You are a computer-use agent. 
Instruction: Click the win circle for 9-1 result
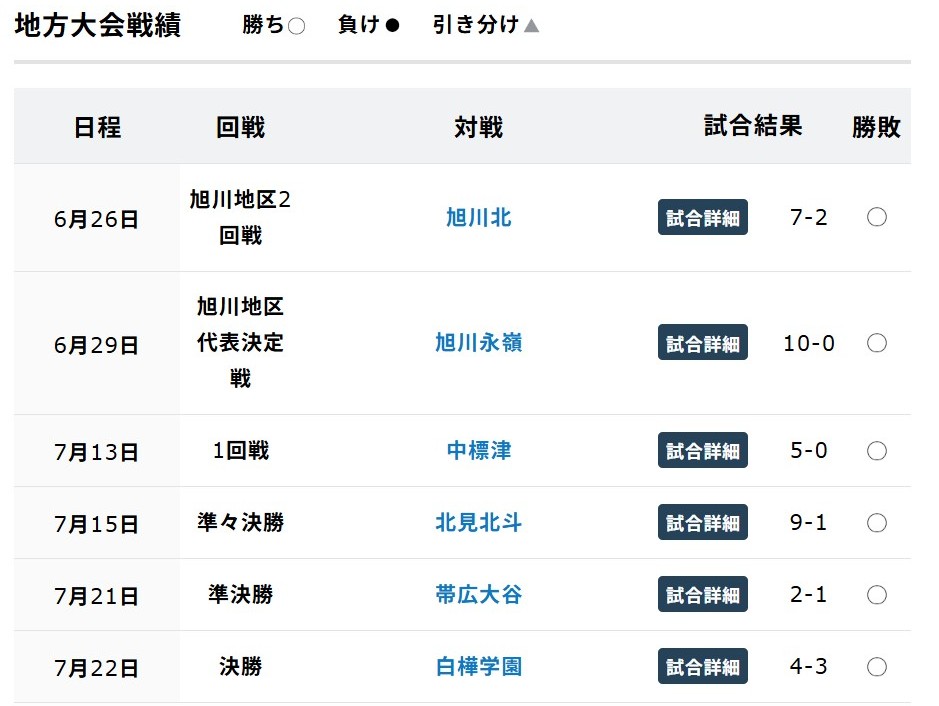click(877, 523)
